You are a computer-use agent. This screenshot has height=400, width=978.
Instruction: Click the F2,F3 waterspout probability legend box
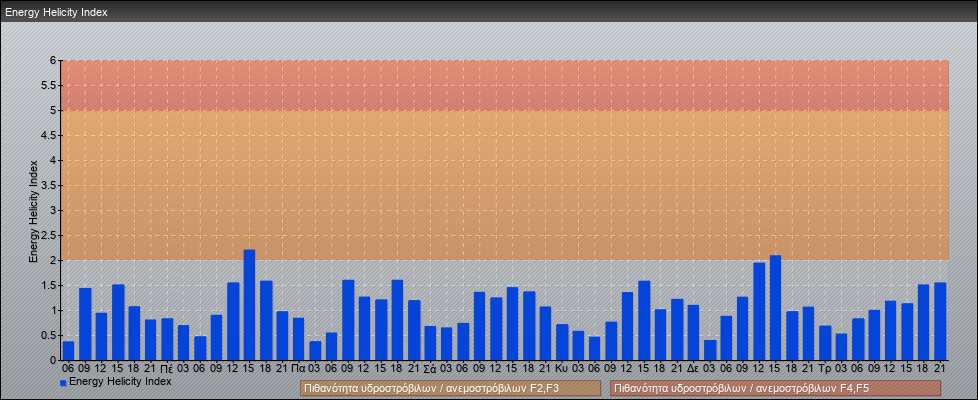coord(450,388)
